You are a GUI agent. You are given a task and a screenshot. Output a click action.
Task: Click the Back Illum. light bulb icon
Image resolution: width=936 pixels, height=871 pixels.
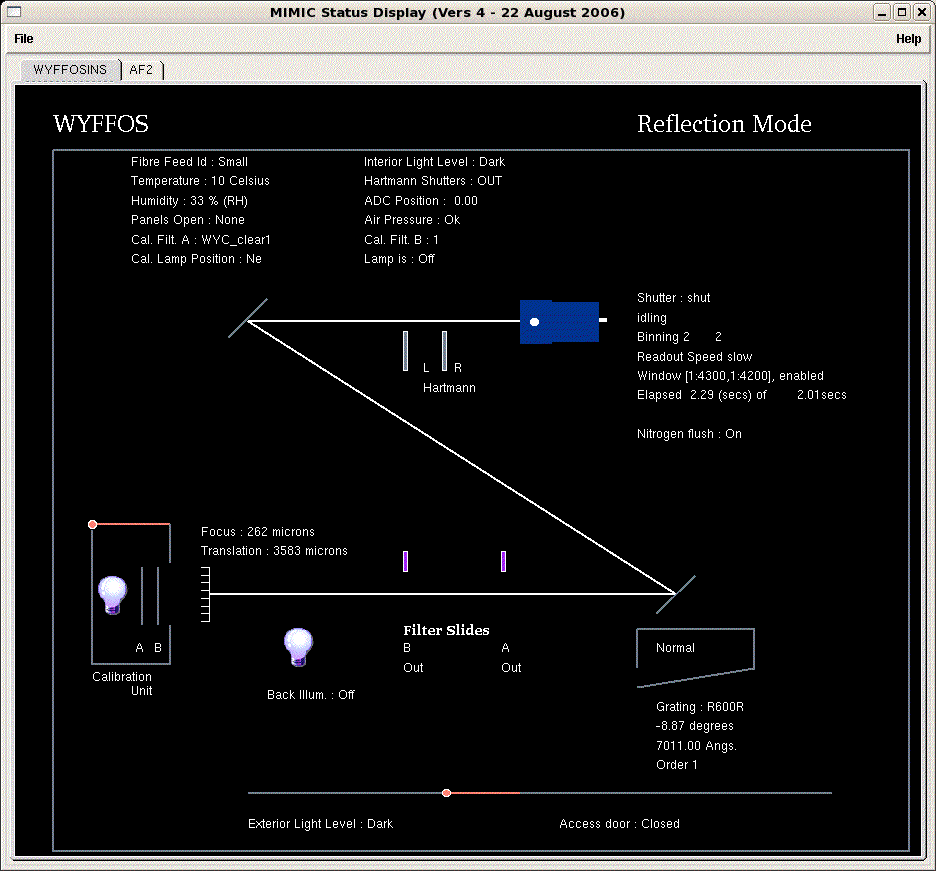[x=298, y=648]
